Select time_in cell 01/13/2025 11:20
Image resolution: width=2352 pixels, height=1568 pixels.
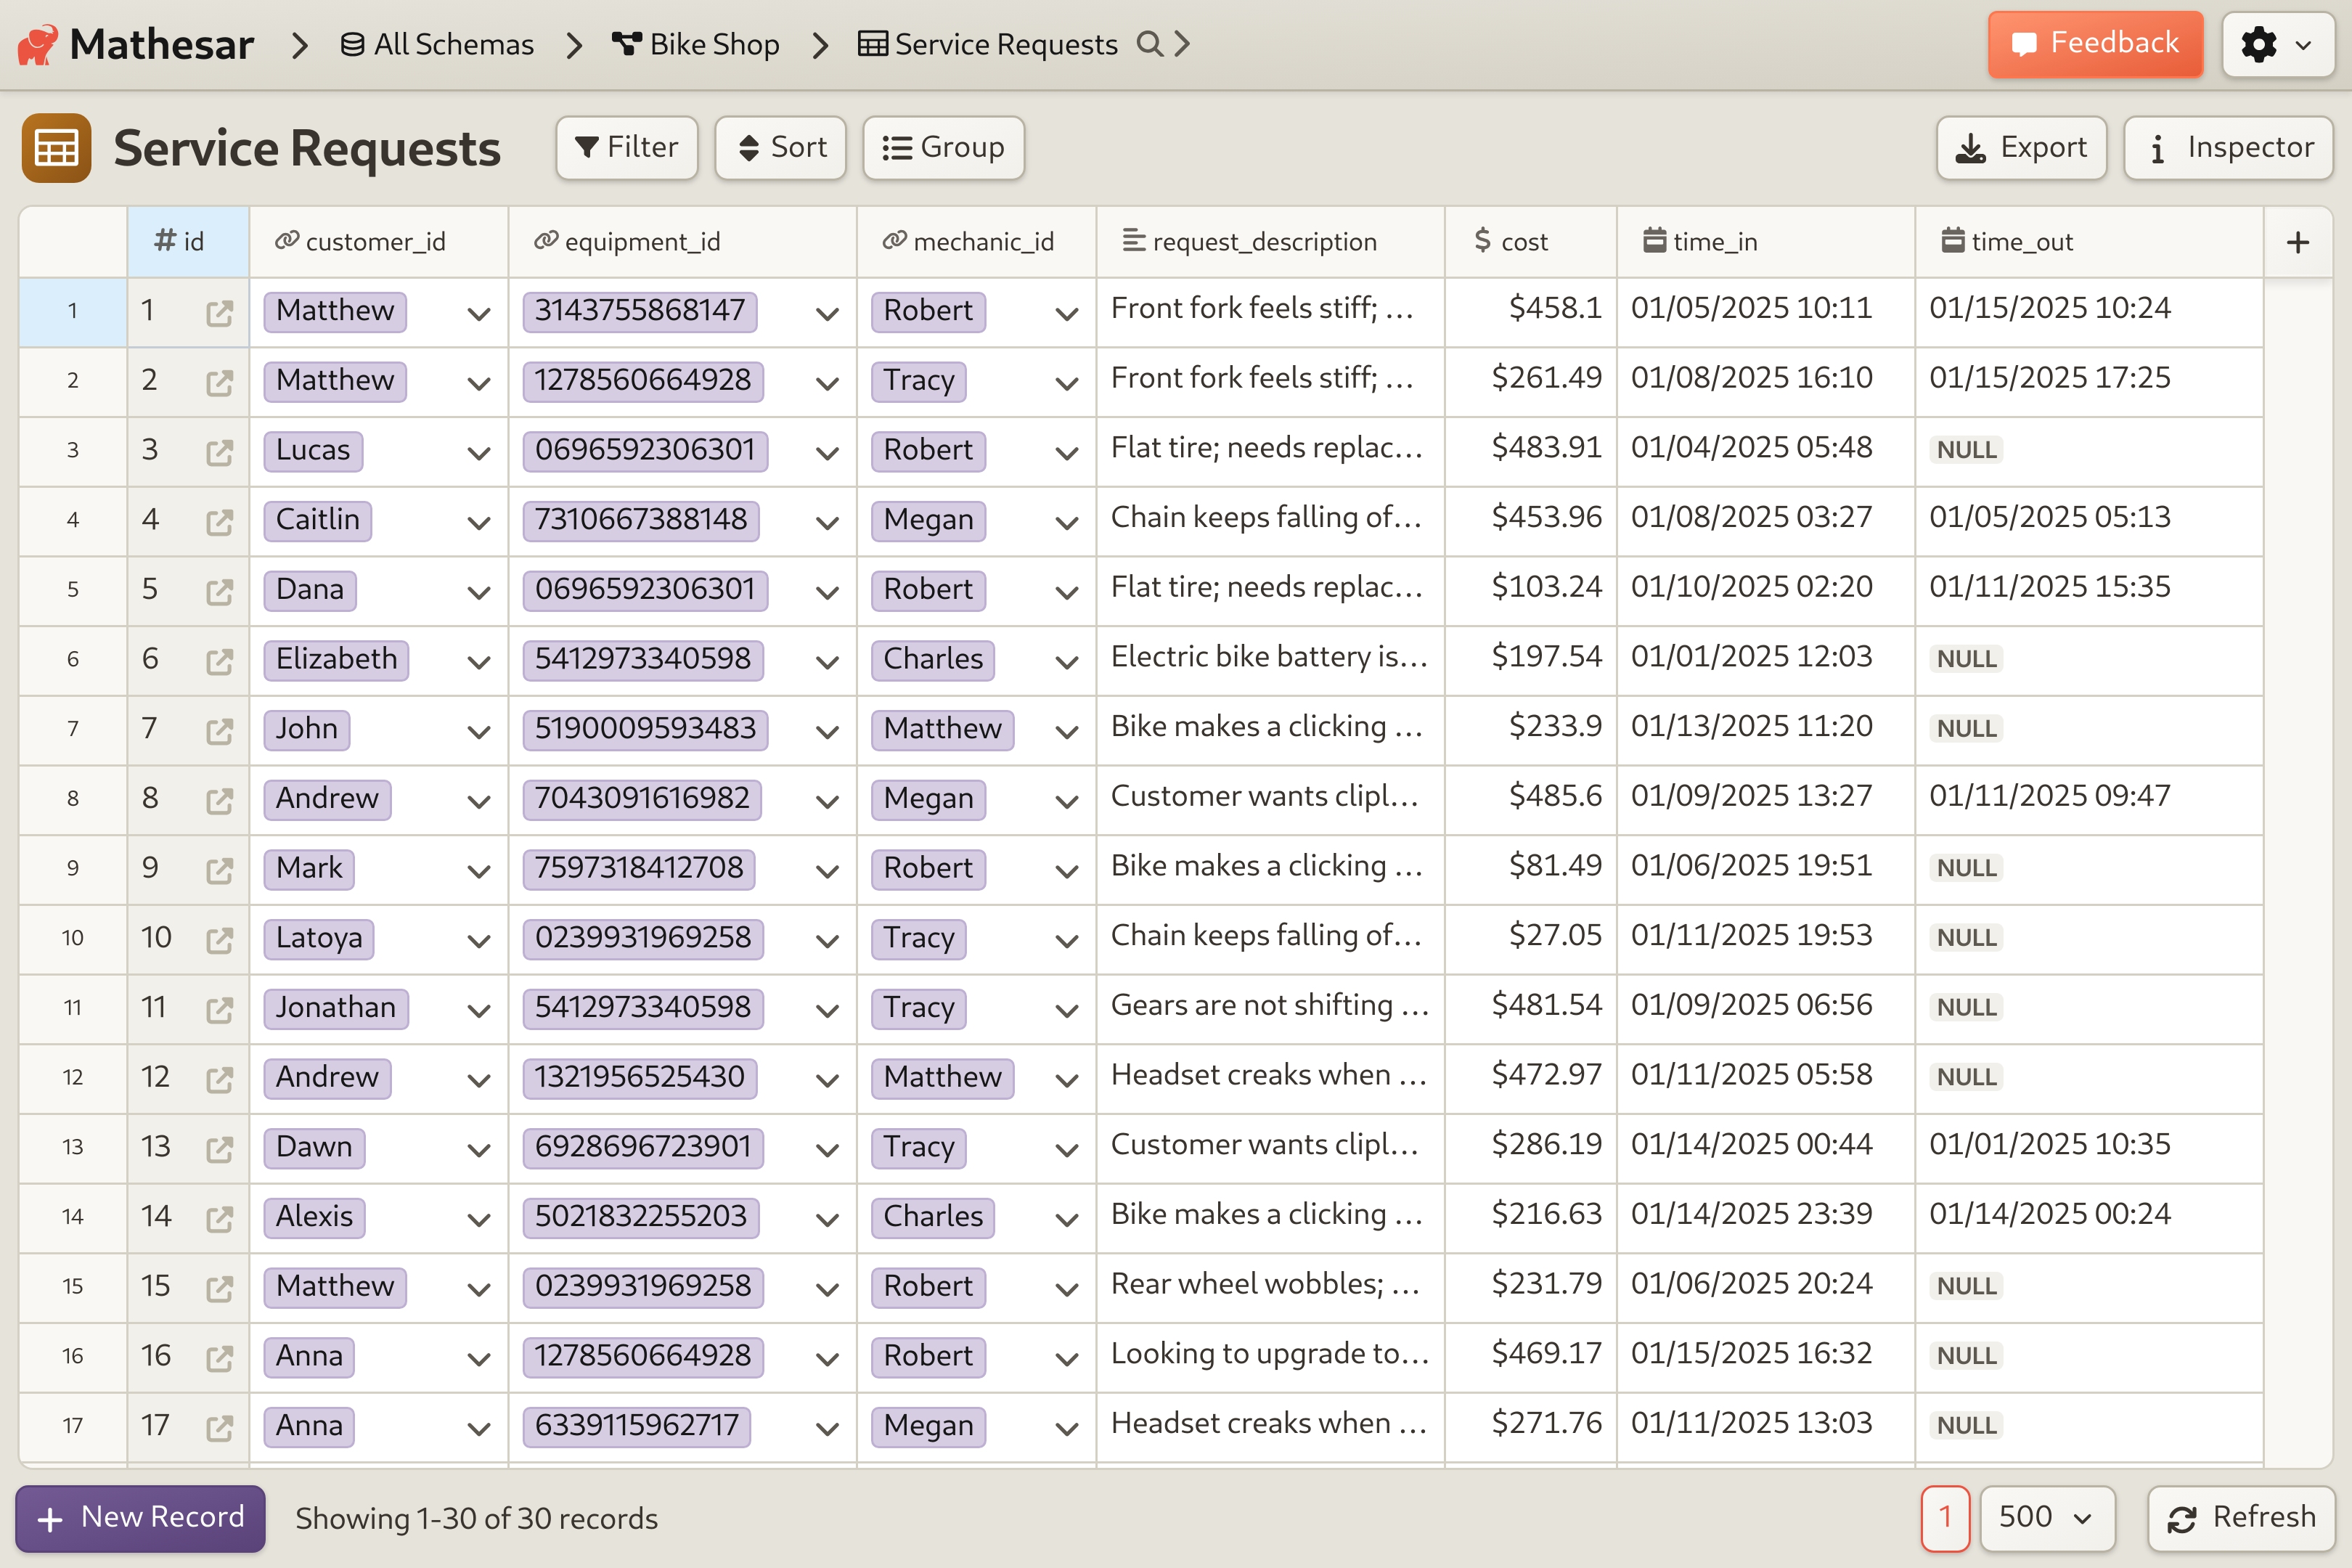tap(1766, 731)
